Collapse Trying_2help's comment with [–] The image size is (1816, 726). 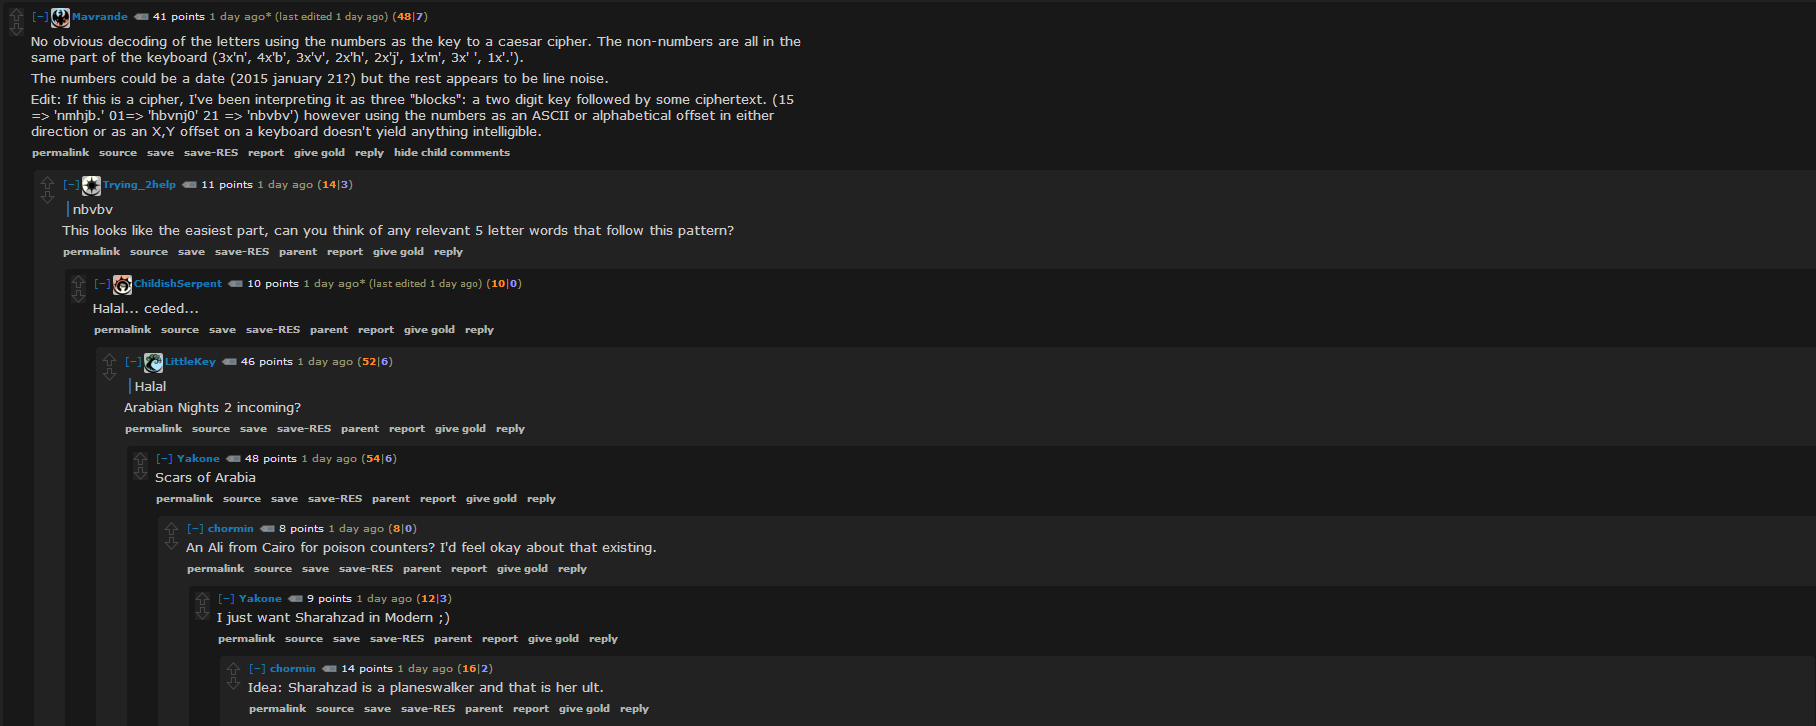tap(71, 185)
